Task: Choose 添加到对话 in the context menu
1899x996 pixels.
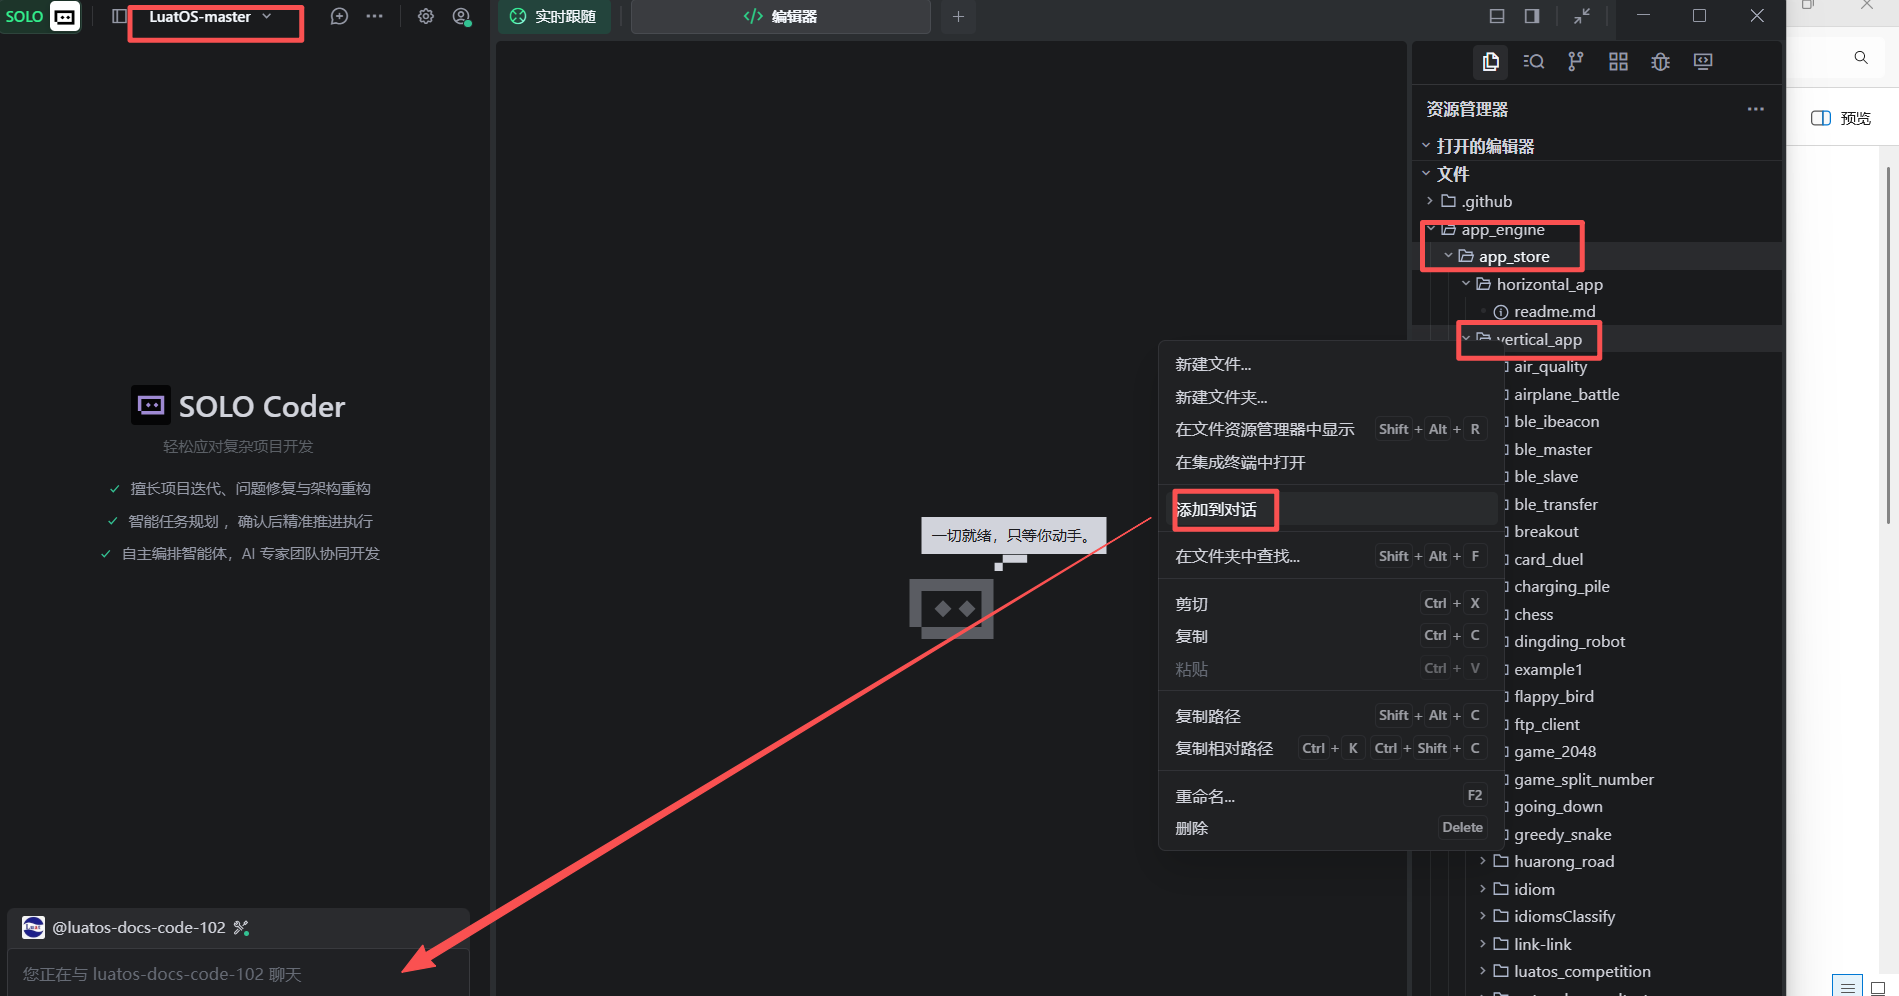Action: pos(1331,510)
